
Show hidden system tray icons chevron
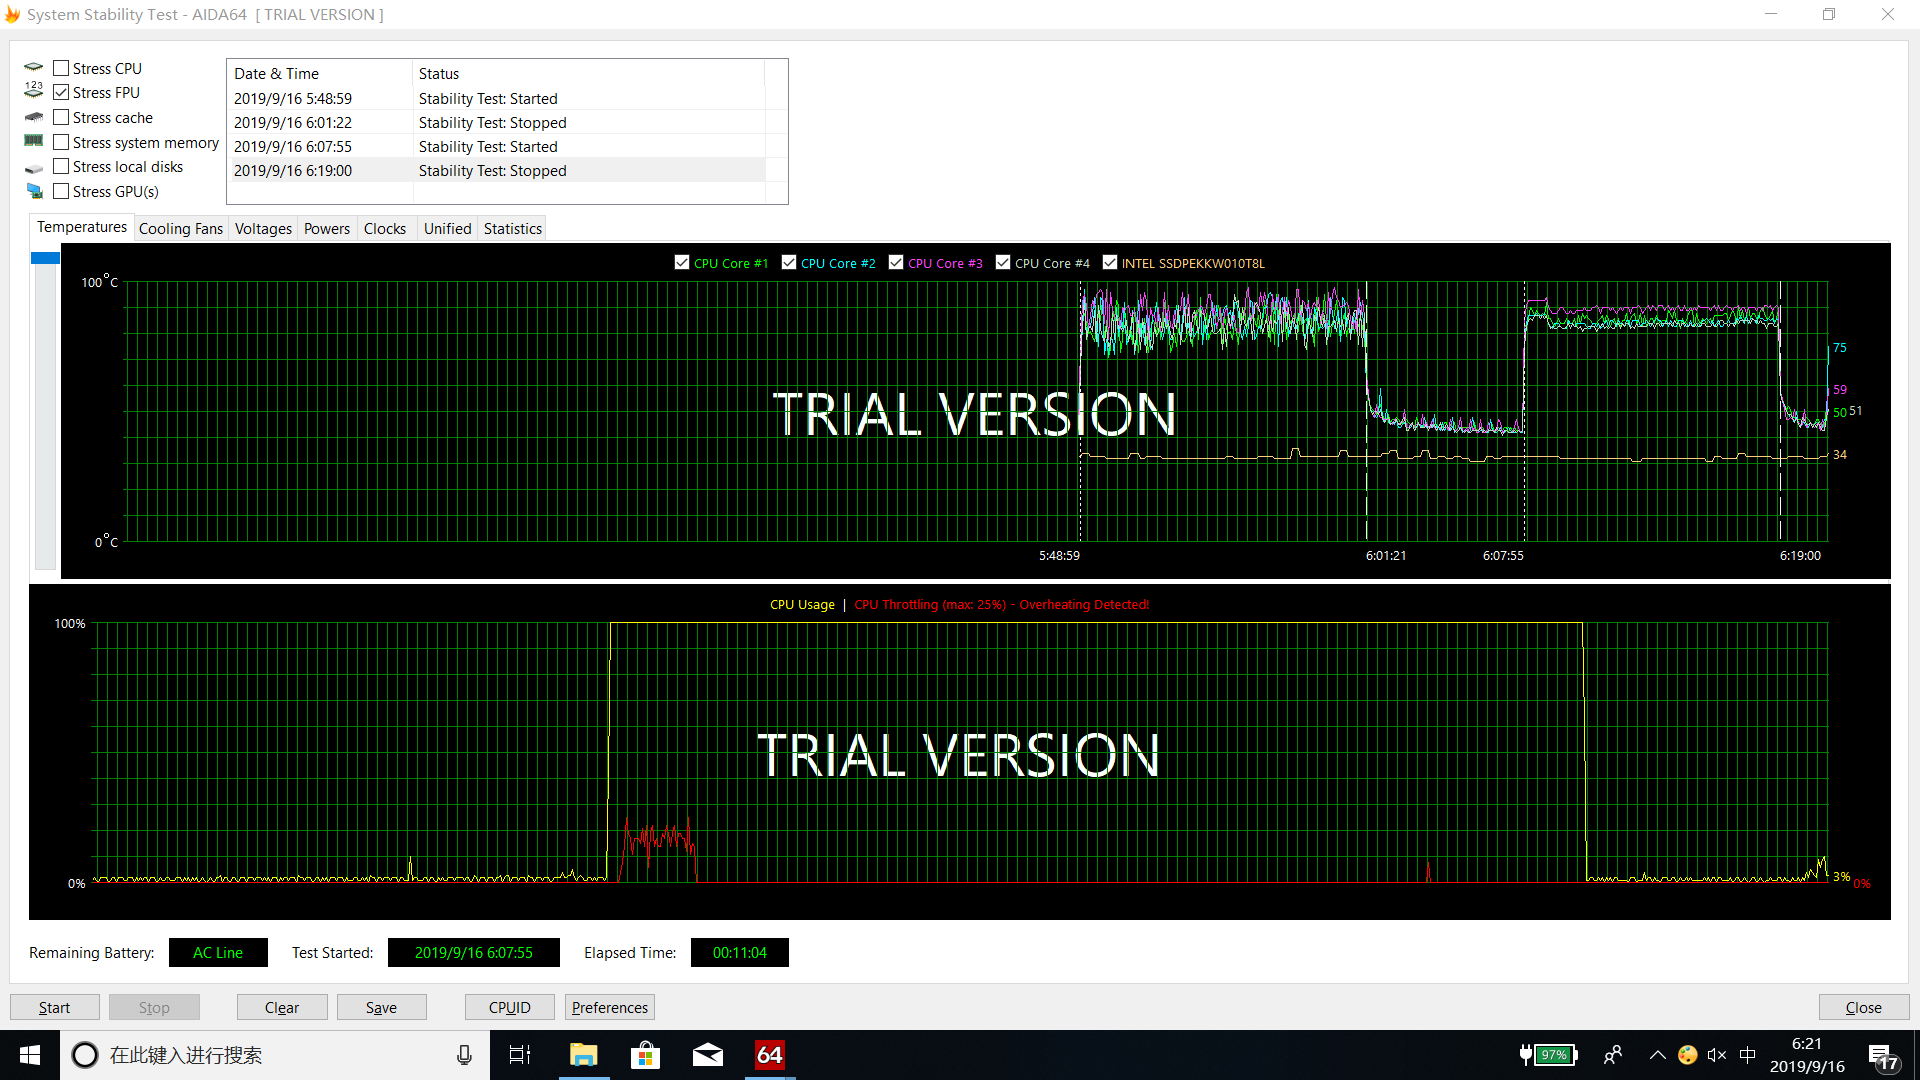pos(1657,1055)
